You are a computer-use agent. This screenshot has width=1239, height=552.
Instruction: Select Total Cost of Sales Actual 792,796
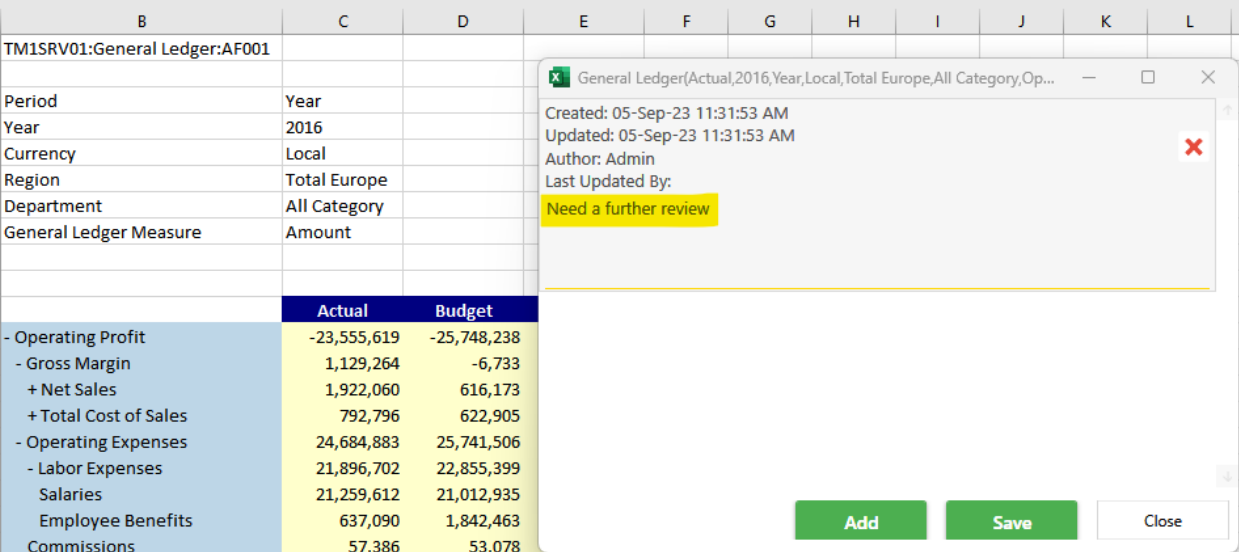coord(343,415)
